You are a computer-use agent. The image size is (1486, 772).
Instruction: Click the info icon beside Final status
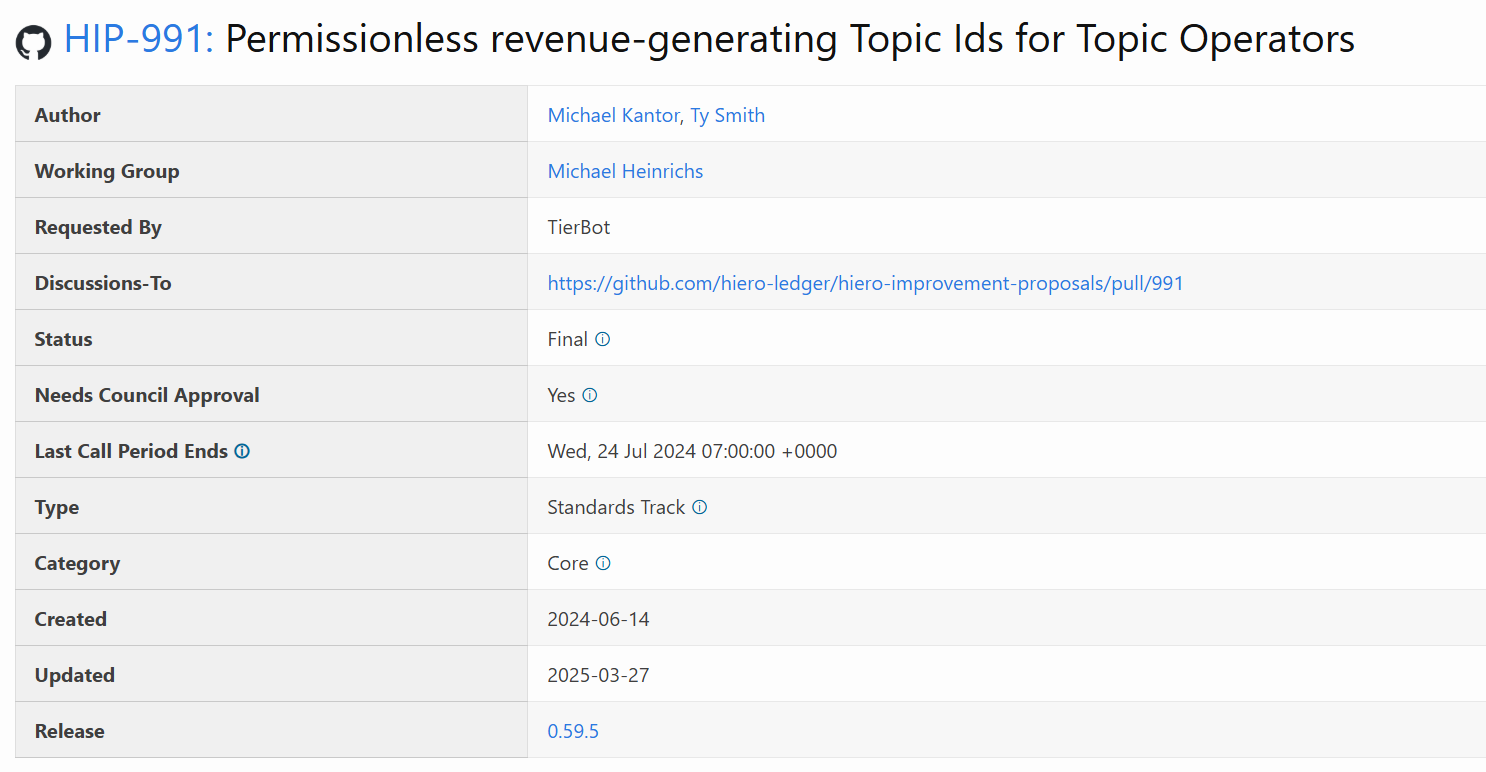(x=603, y=339)
